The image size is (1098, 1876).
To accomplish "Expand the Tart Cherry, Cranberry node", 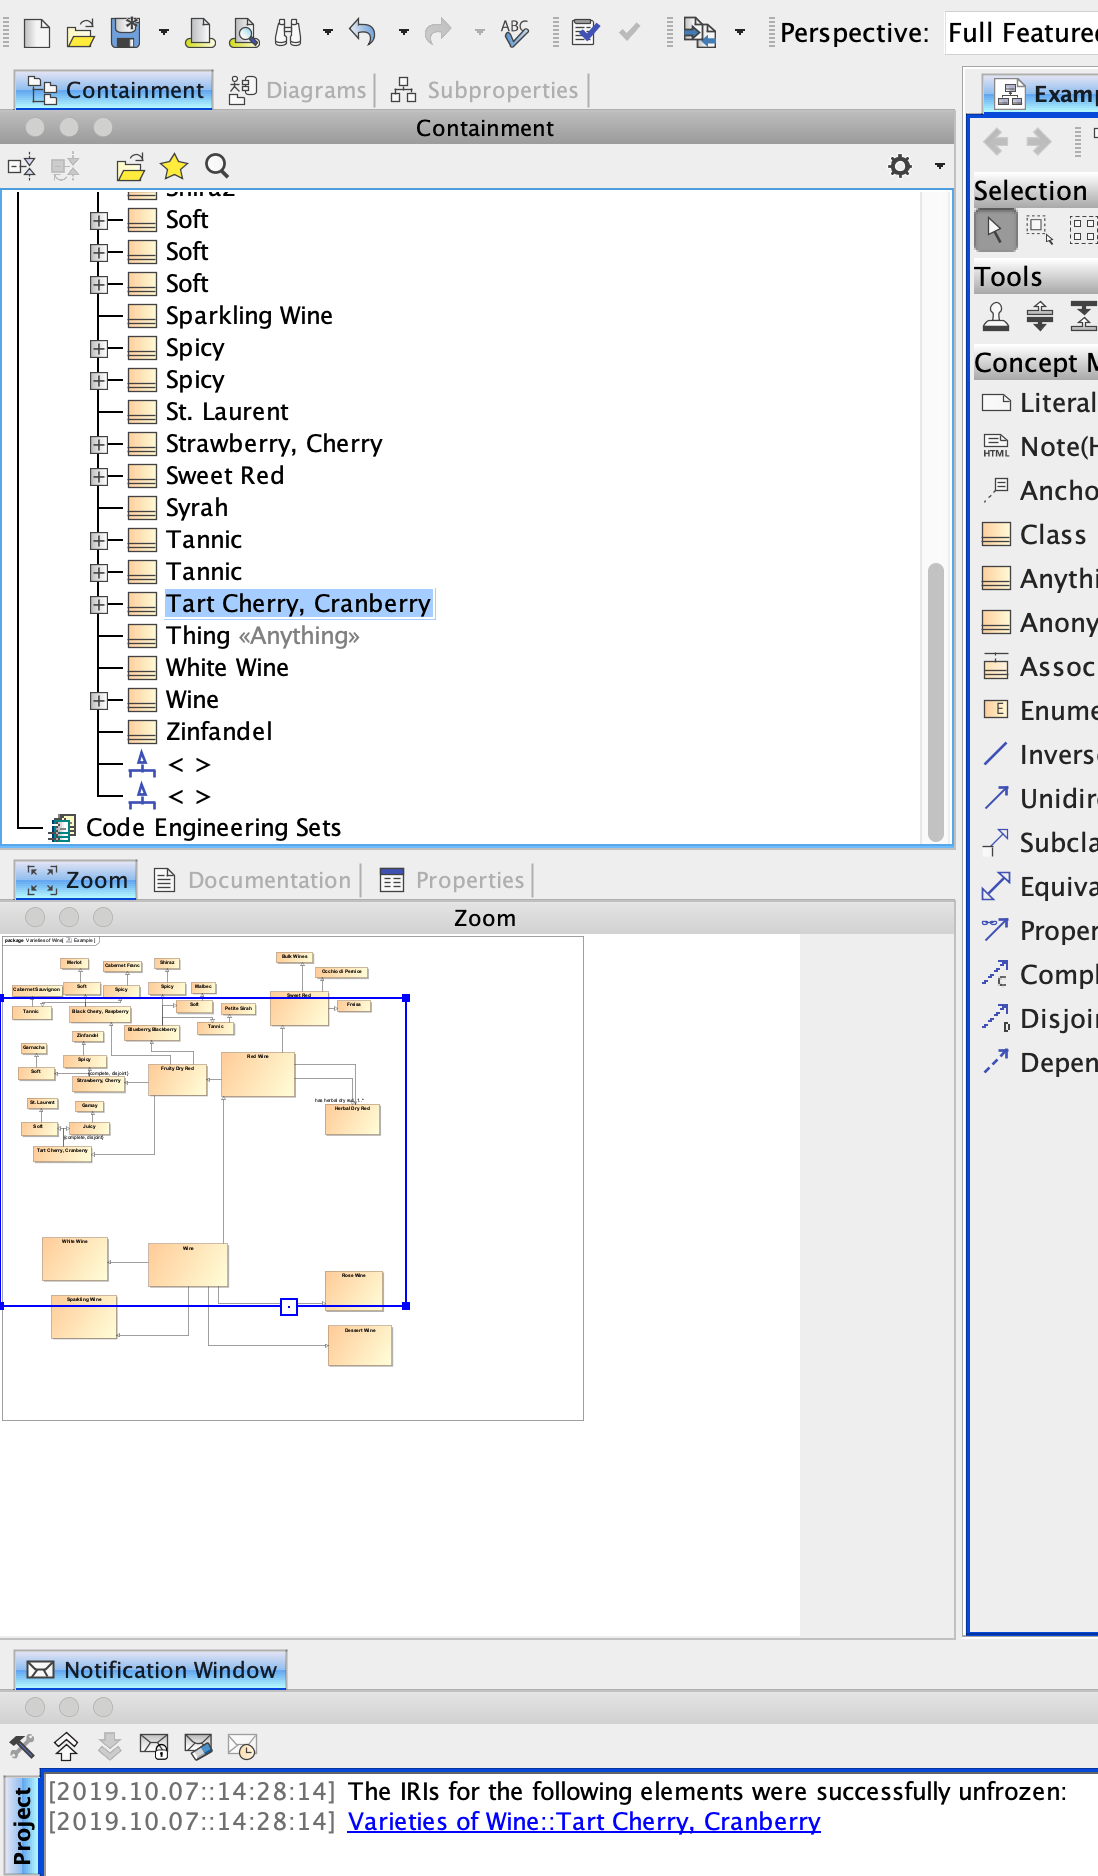I will [x=98, y=605].
